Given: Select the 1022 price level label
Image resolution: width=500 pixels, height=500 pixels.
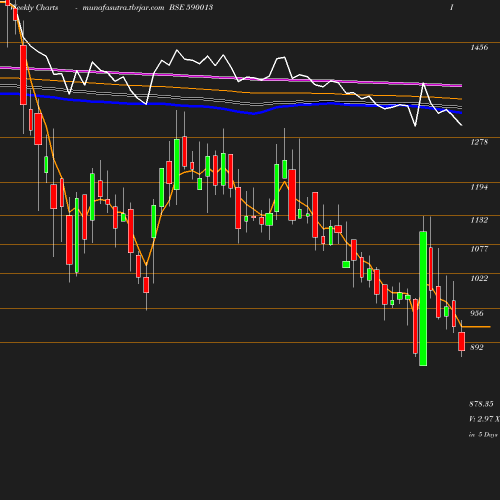Looking at the screenshot, I should point(479,278).
